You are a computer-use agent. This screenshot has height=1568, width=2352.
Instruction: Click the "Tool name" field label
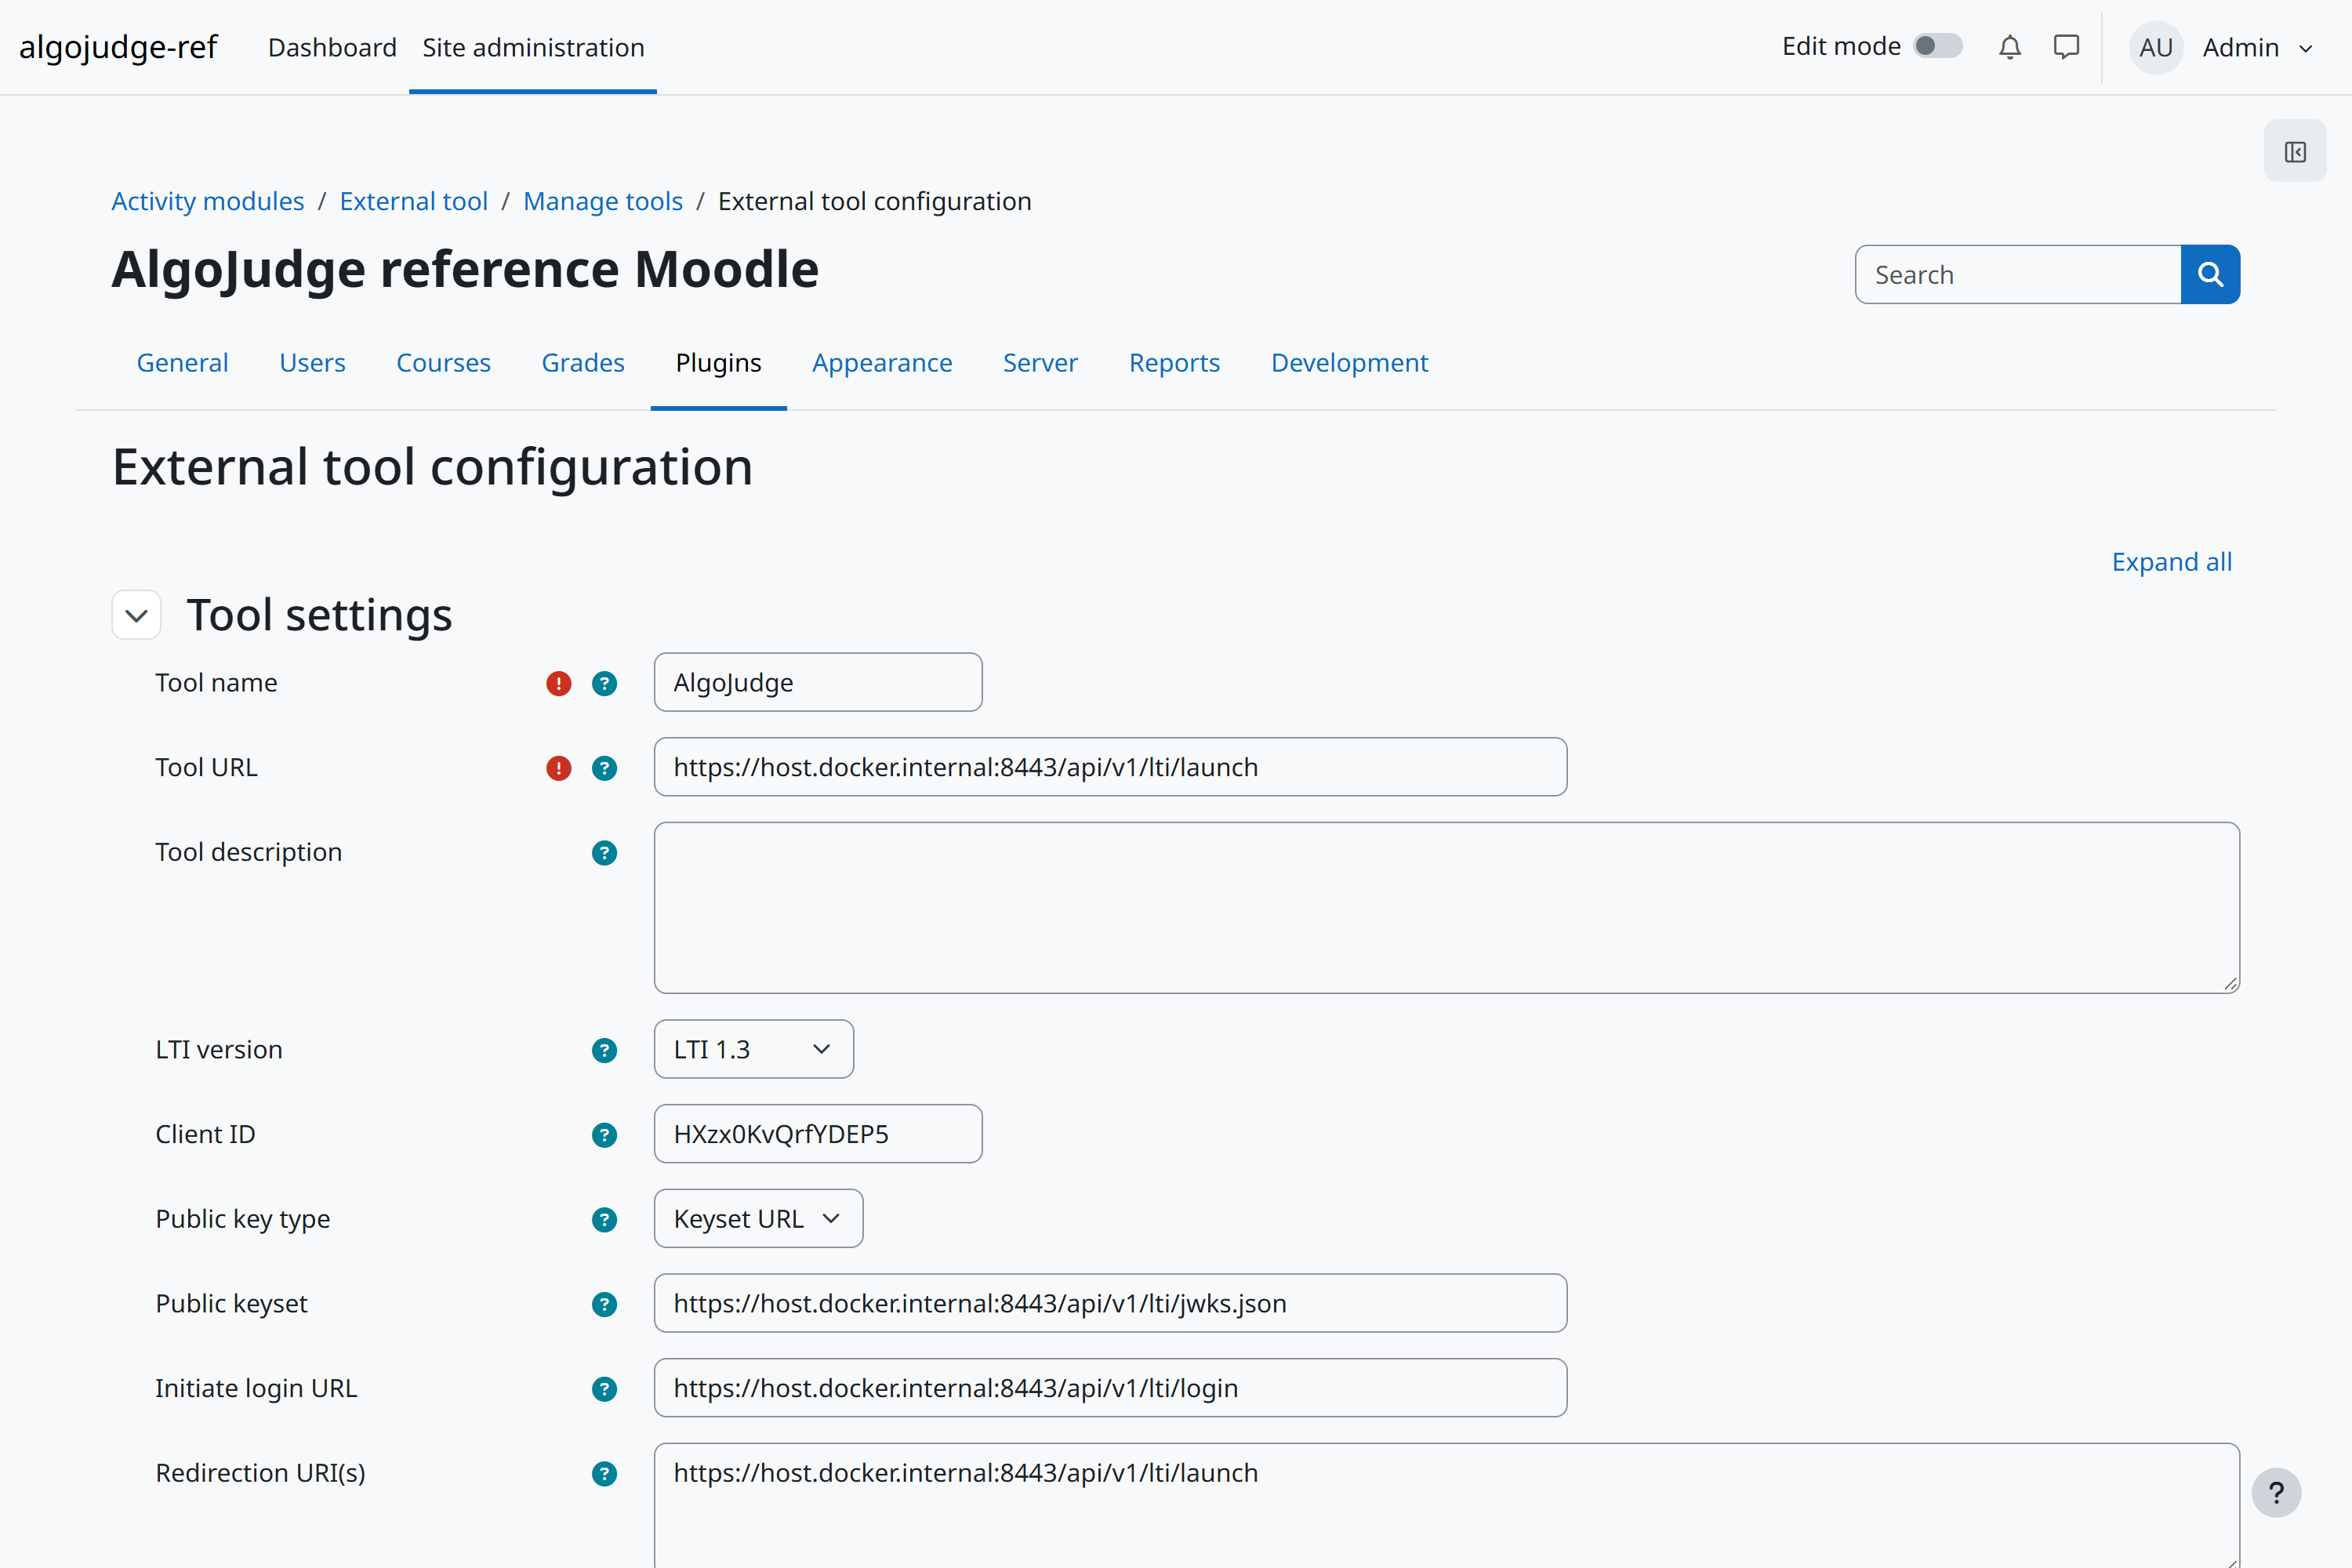216,683
